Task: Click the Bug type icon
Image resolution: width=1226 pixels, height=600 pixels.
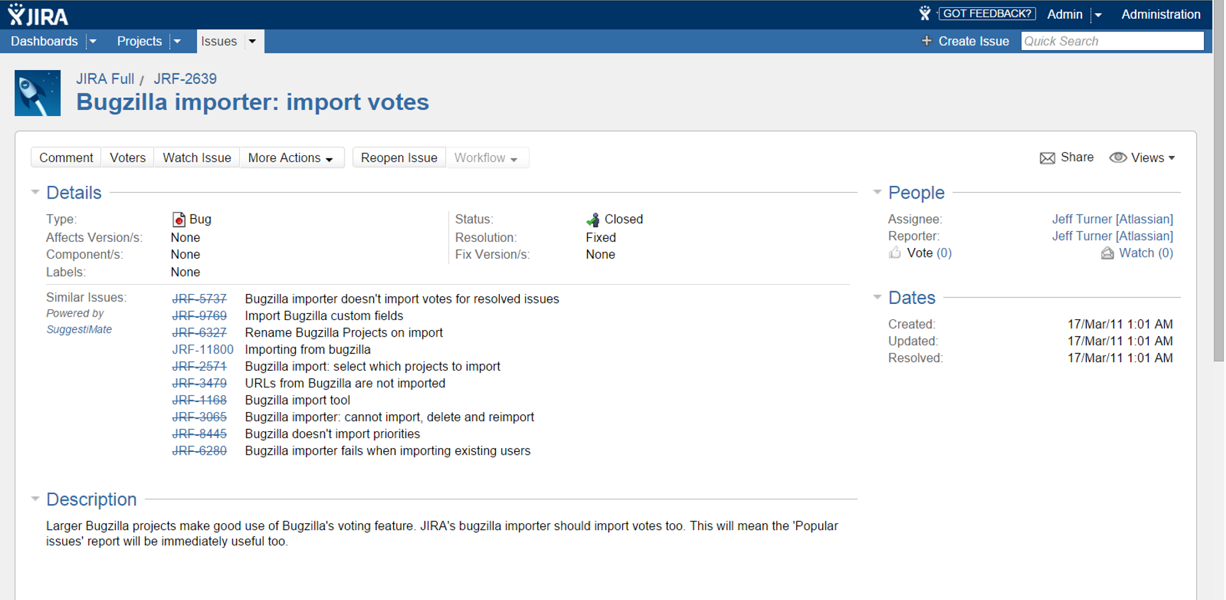Action: 179,219
